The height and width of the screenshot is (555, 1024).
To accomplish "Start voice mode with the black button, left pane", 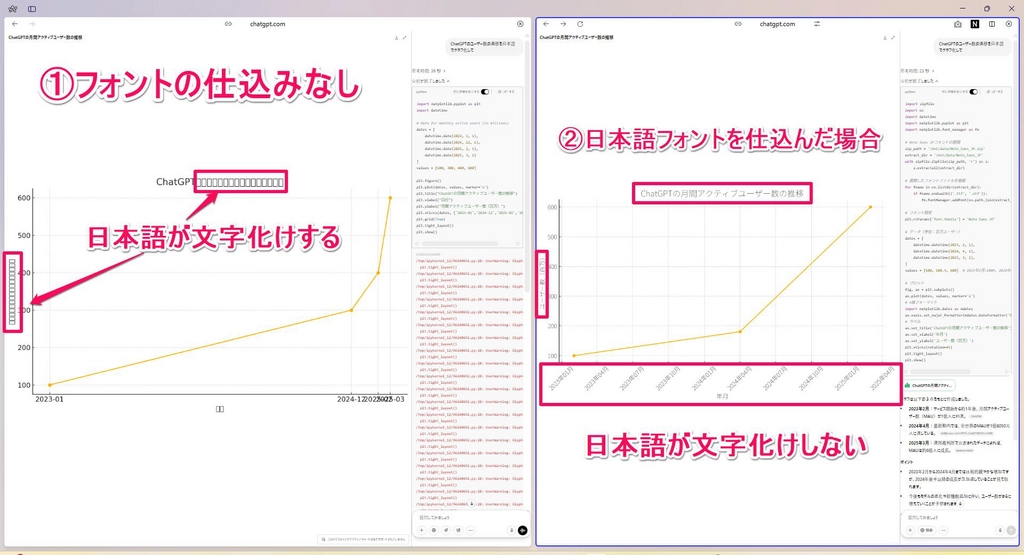I will point(522,530).
